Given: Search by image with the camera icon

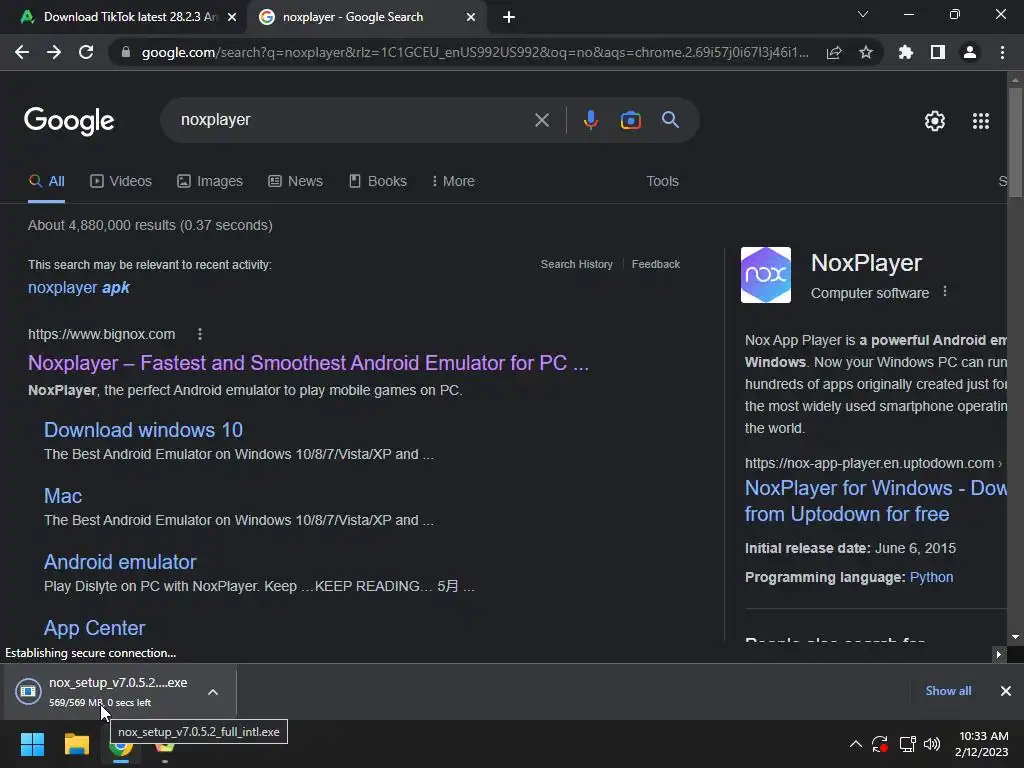Looking at the screenshot, I should 630,120.
